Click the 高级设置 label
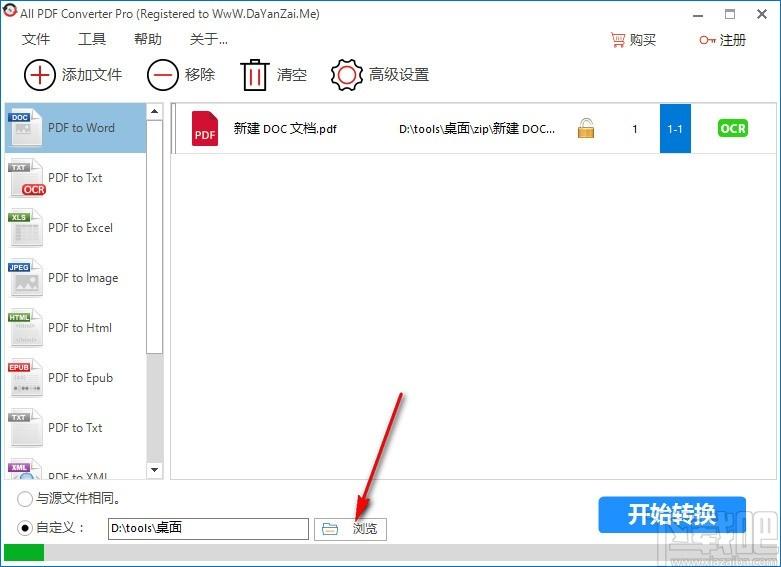Screen dimensions: 781x567 399,75
